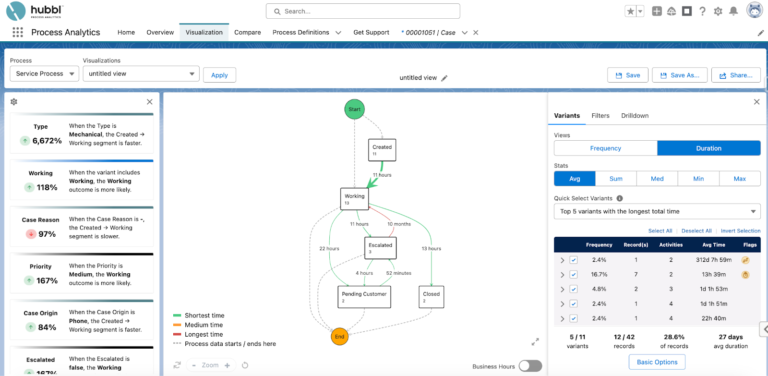Uncheck variant with 22h 40m time
This screenshot has width=768, height=376.
click(x=574, y=319)
